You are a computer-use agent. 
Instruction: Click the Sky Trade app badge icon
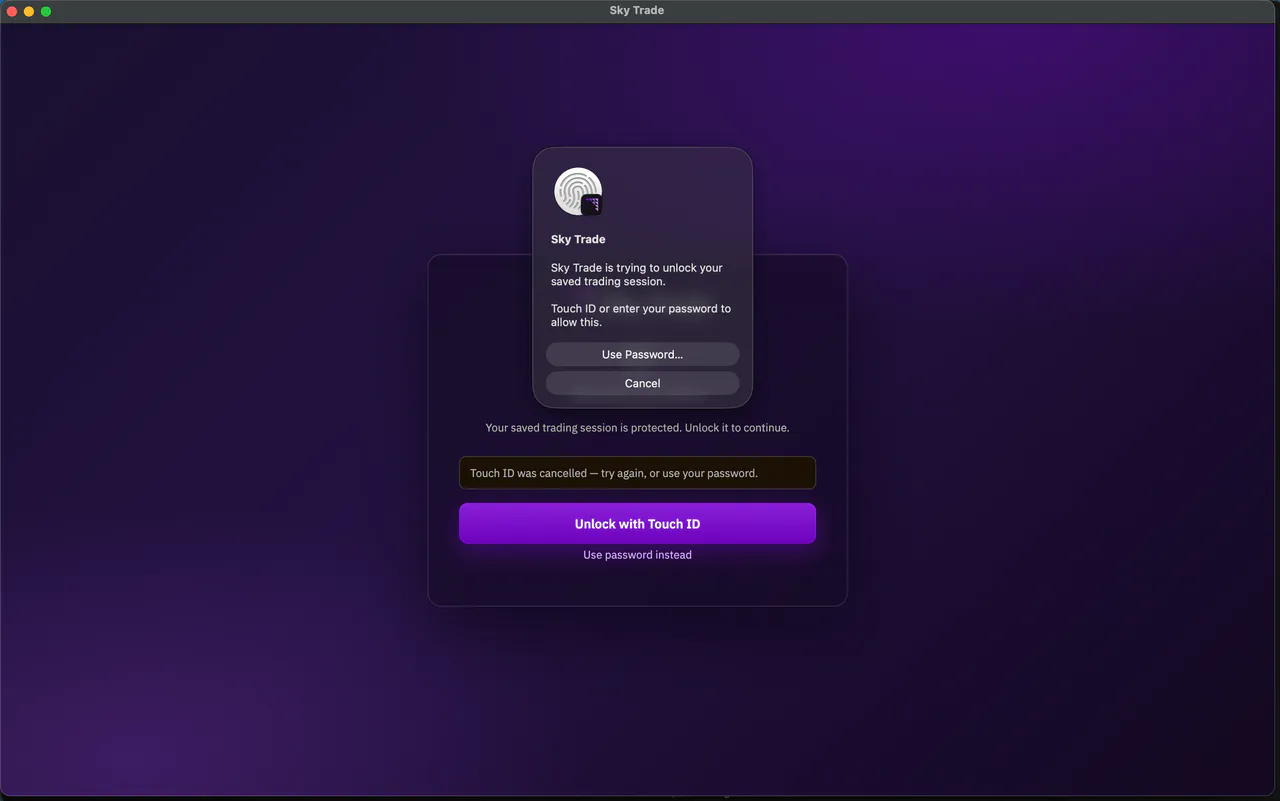point(592,205)
